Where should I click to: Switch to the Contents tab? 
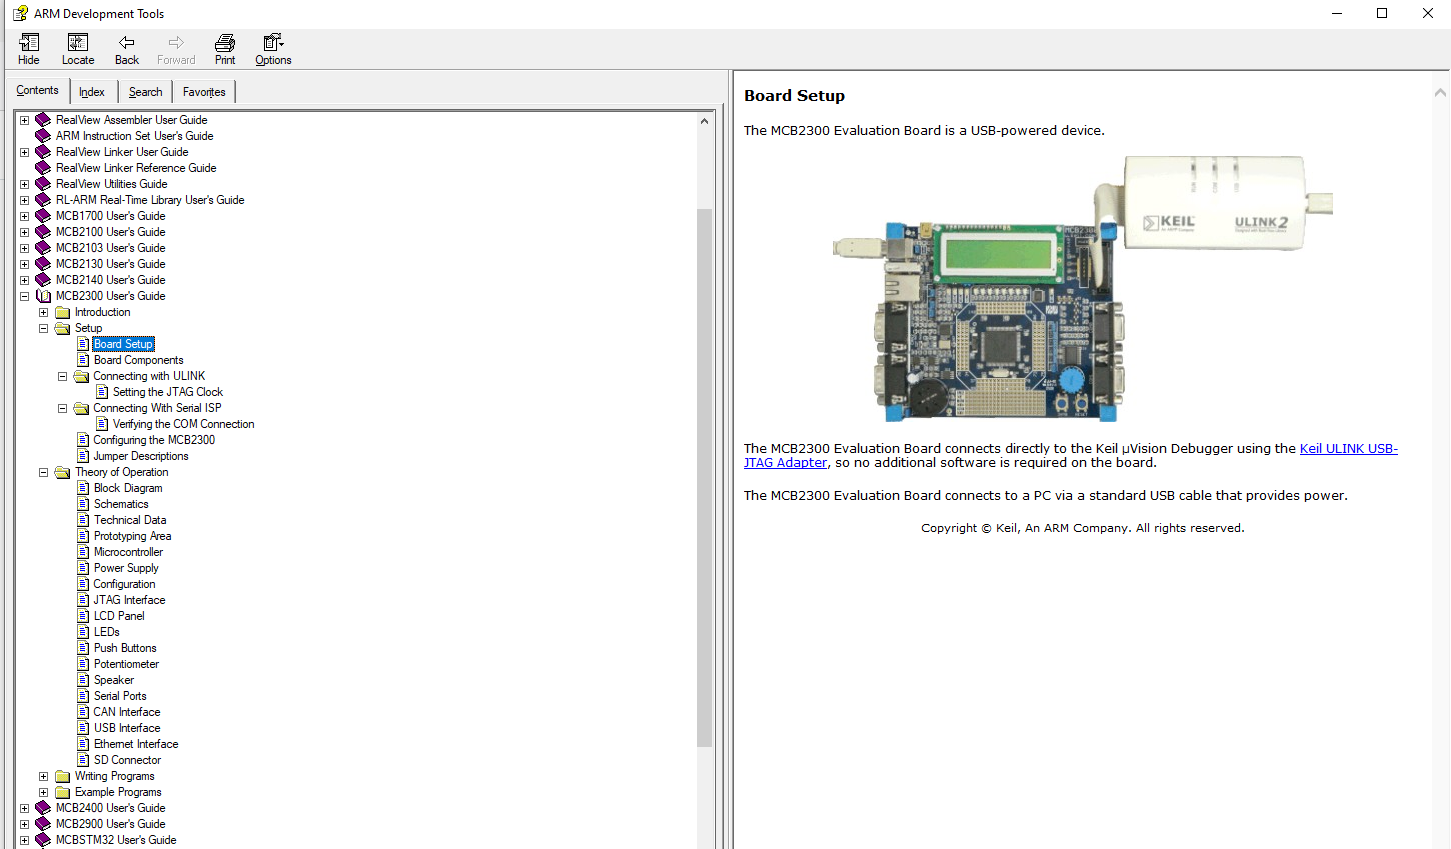click(x=37, y=90)
